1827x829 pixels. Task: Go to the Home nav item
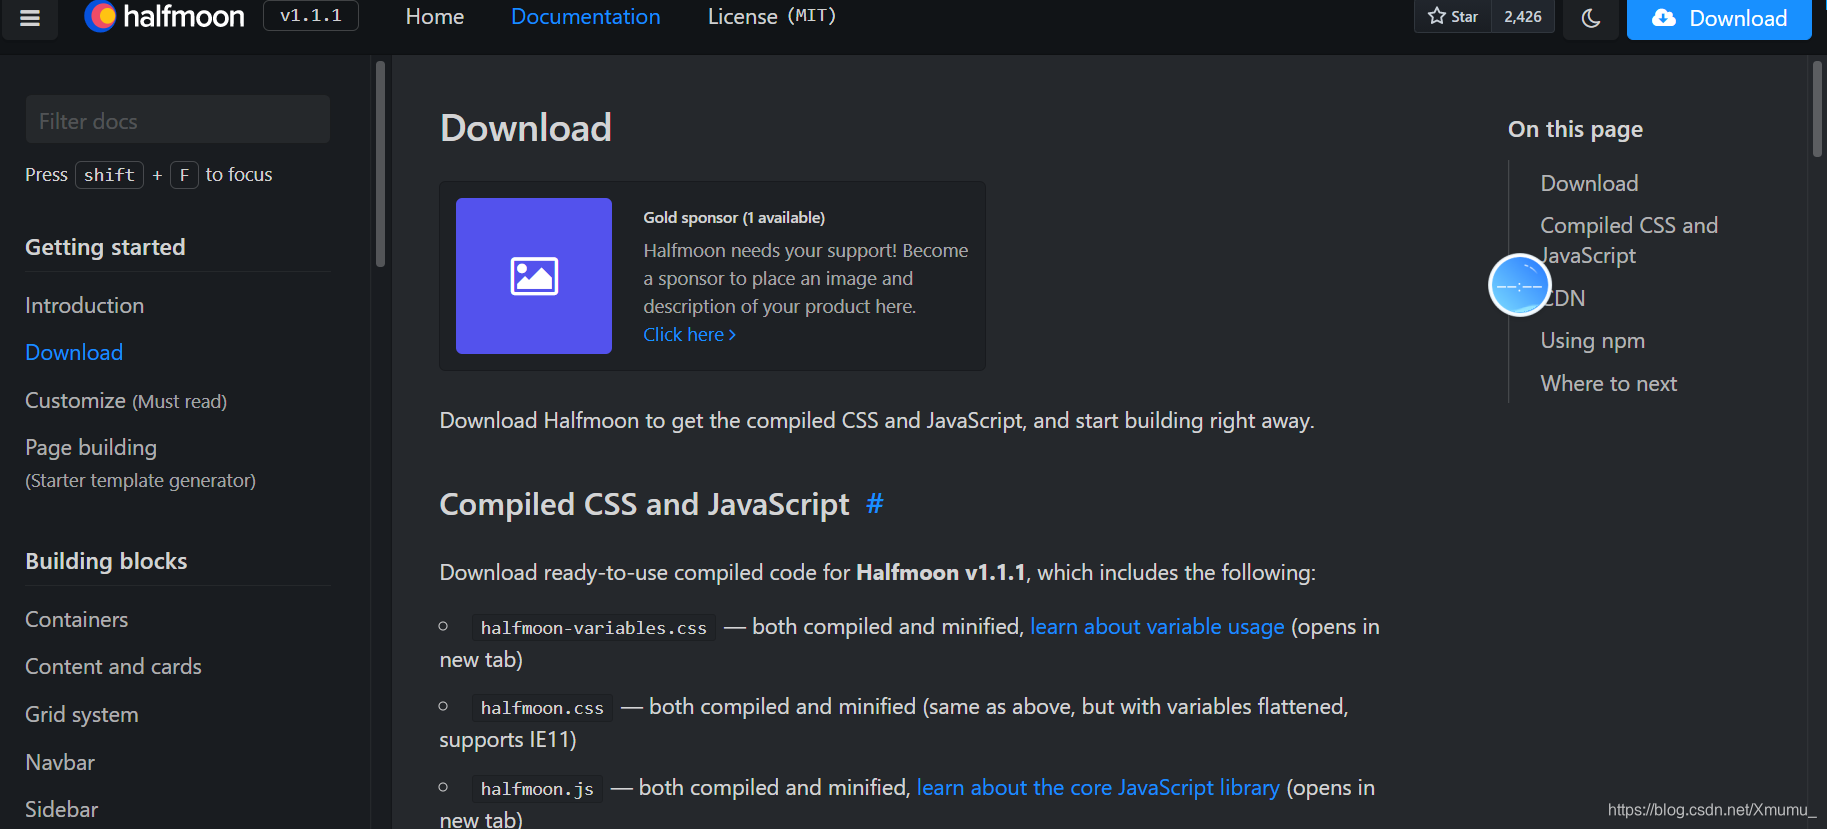[435, 17]
